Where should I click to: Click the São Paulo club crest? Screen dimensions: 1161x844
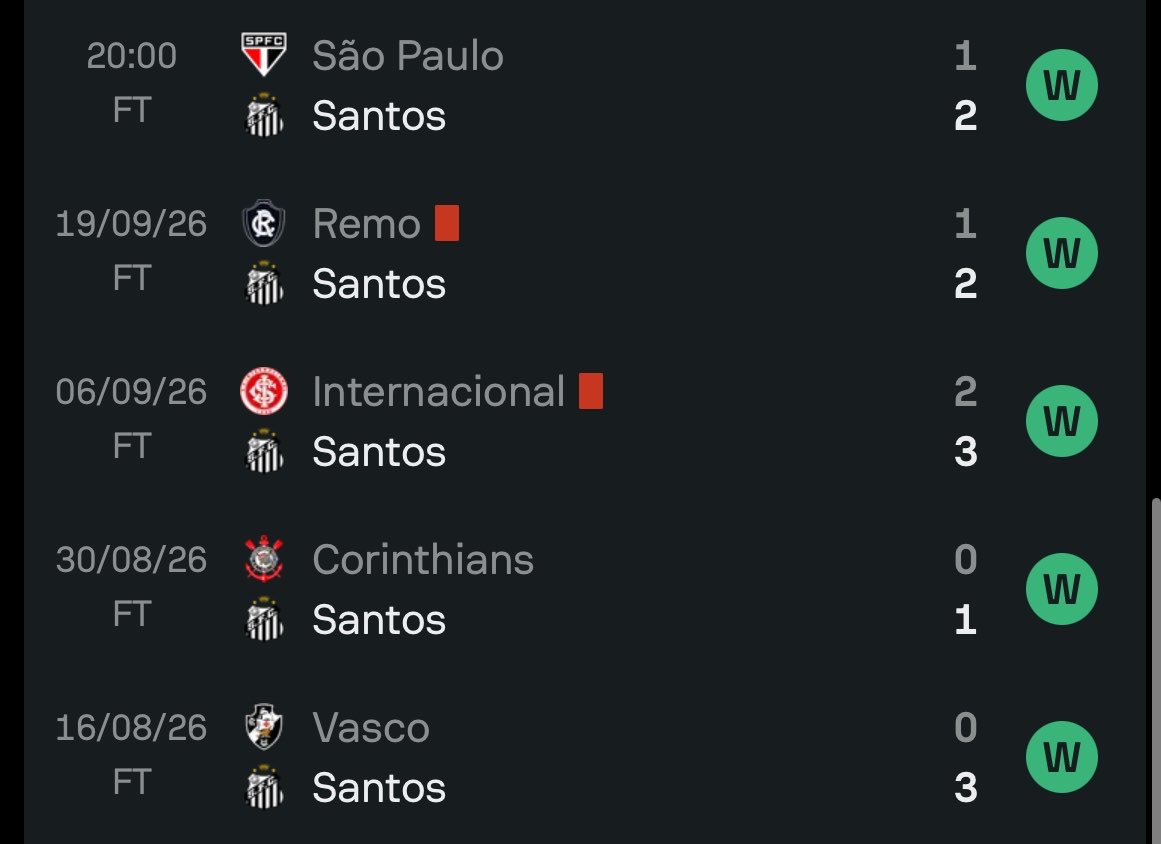coord(264,55)
